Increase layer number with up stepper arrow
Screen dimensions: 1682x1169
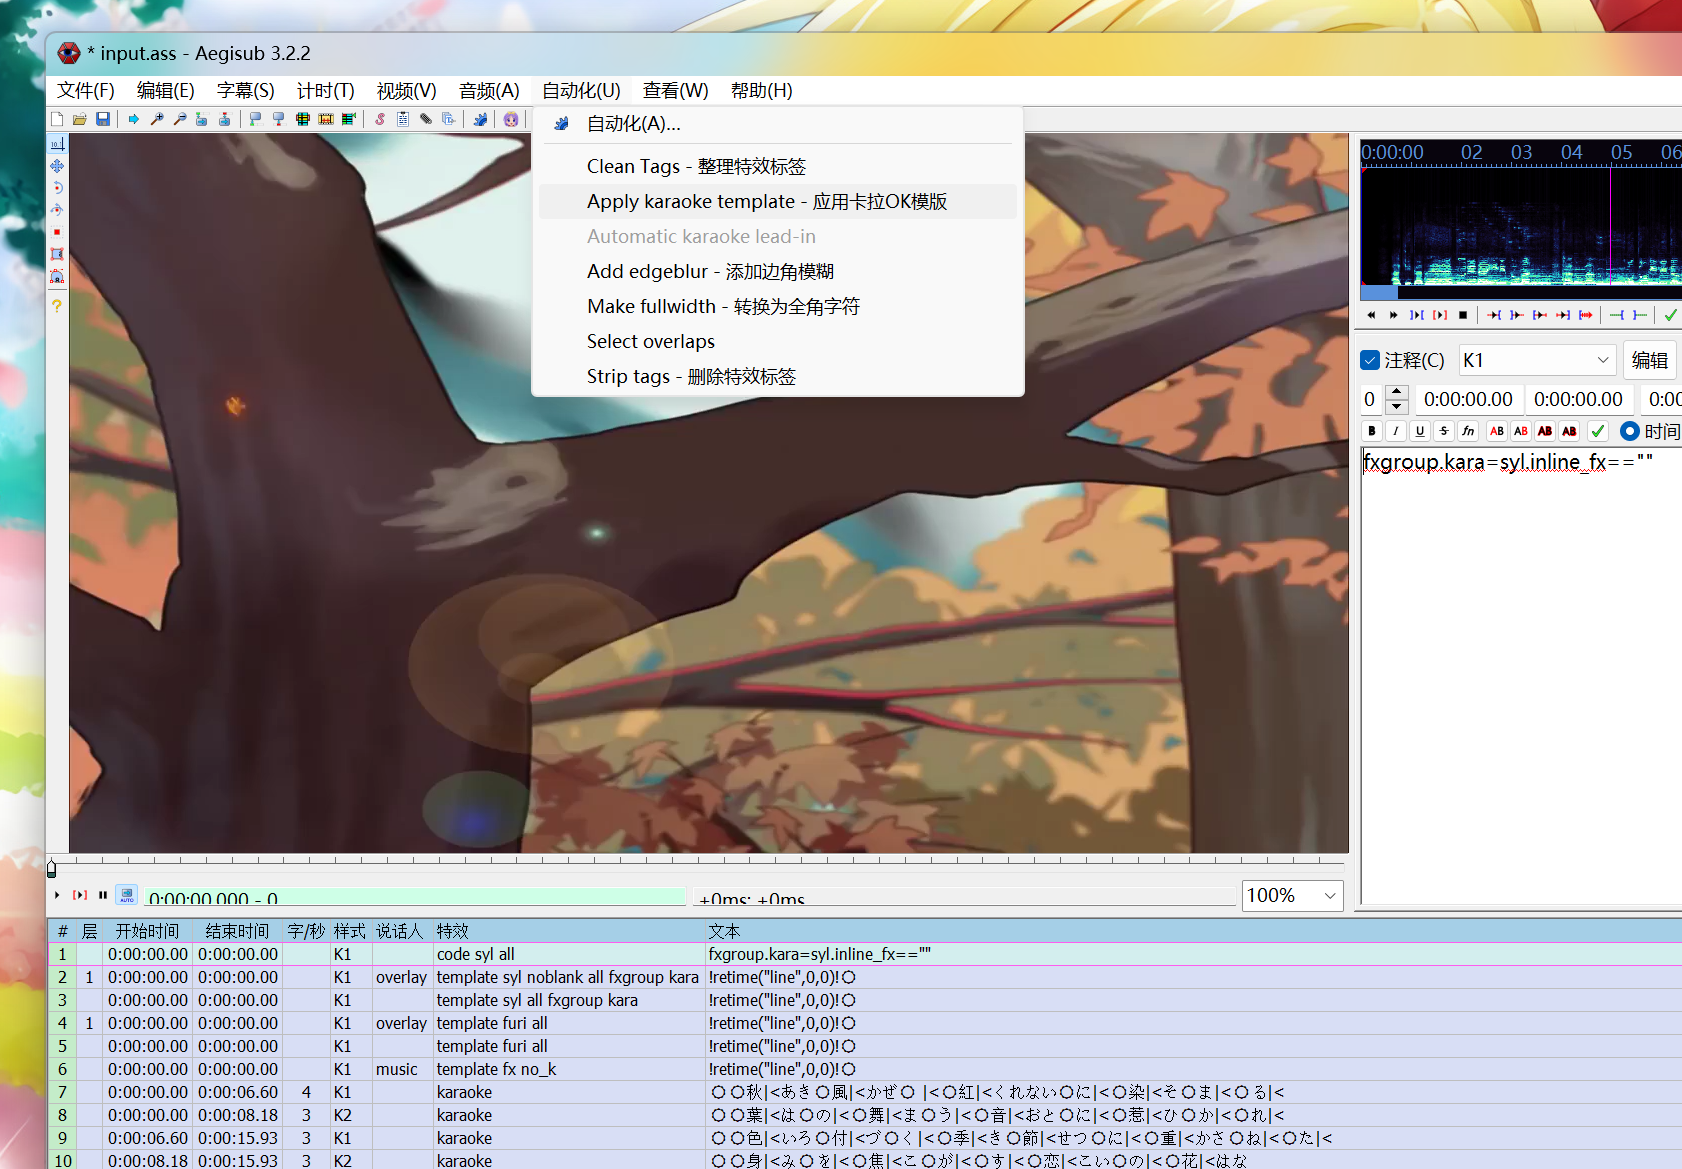coord(1397,392)
